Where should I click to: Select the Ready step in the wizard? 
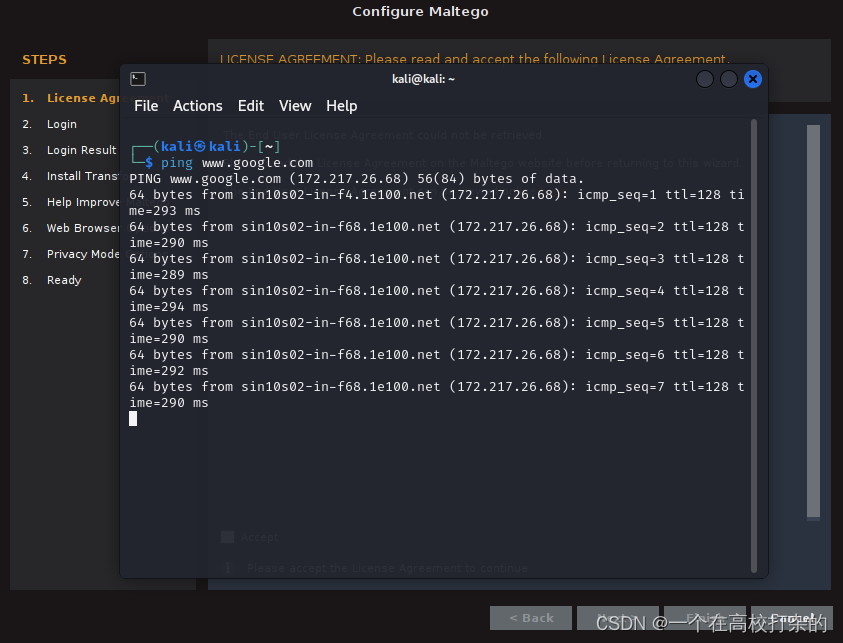point(52,280)
